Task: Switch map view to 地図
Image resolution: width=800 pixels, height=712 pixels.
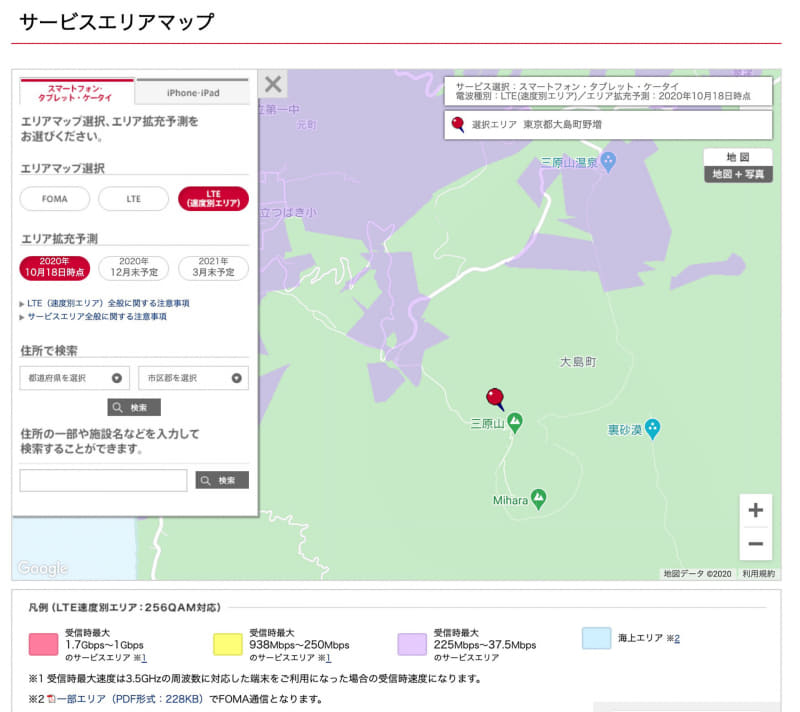Action: click(x=738, y=157)
